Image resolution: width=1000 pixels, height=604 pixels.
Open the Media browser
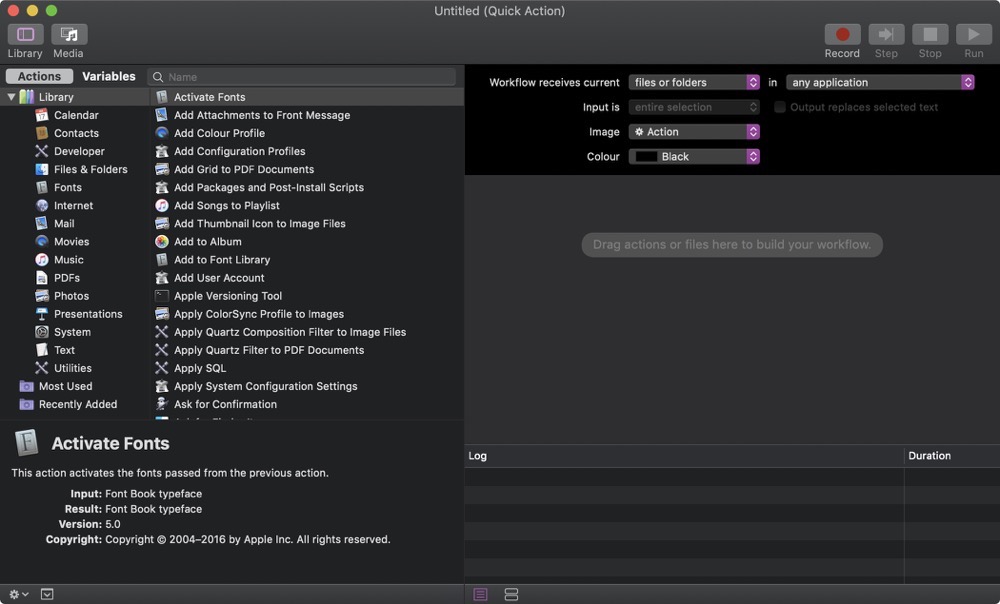coord(69,34)
